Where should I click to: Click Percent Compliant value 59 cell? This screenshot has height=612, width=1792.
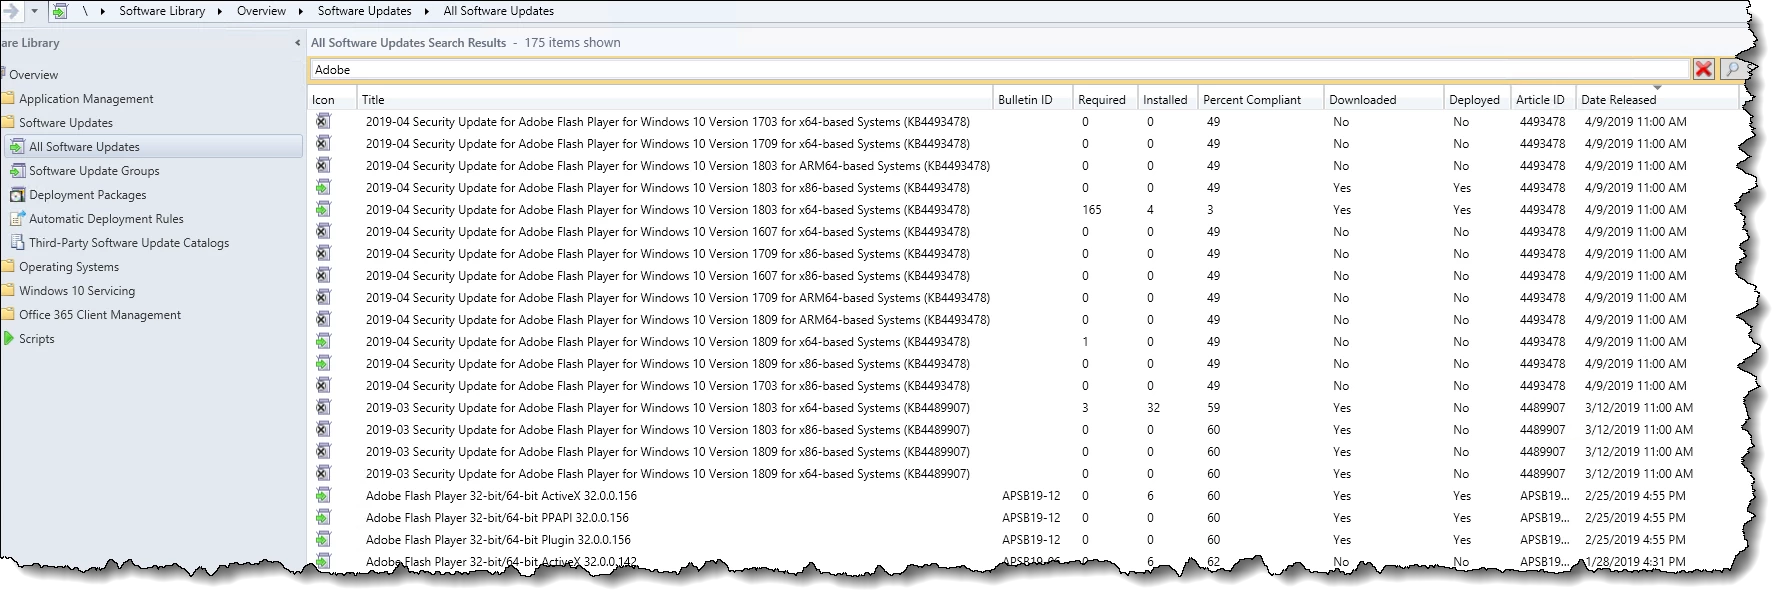tap(1213, 408)
